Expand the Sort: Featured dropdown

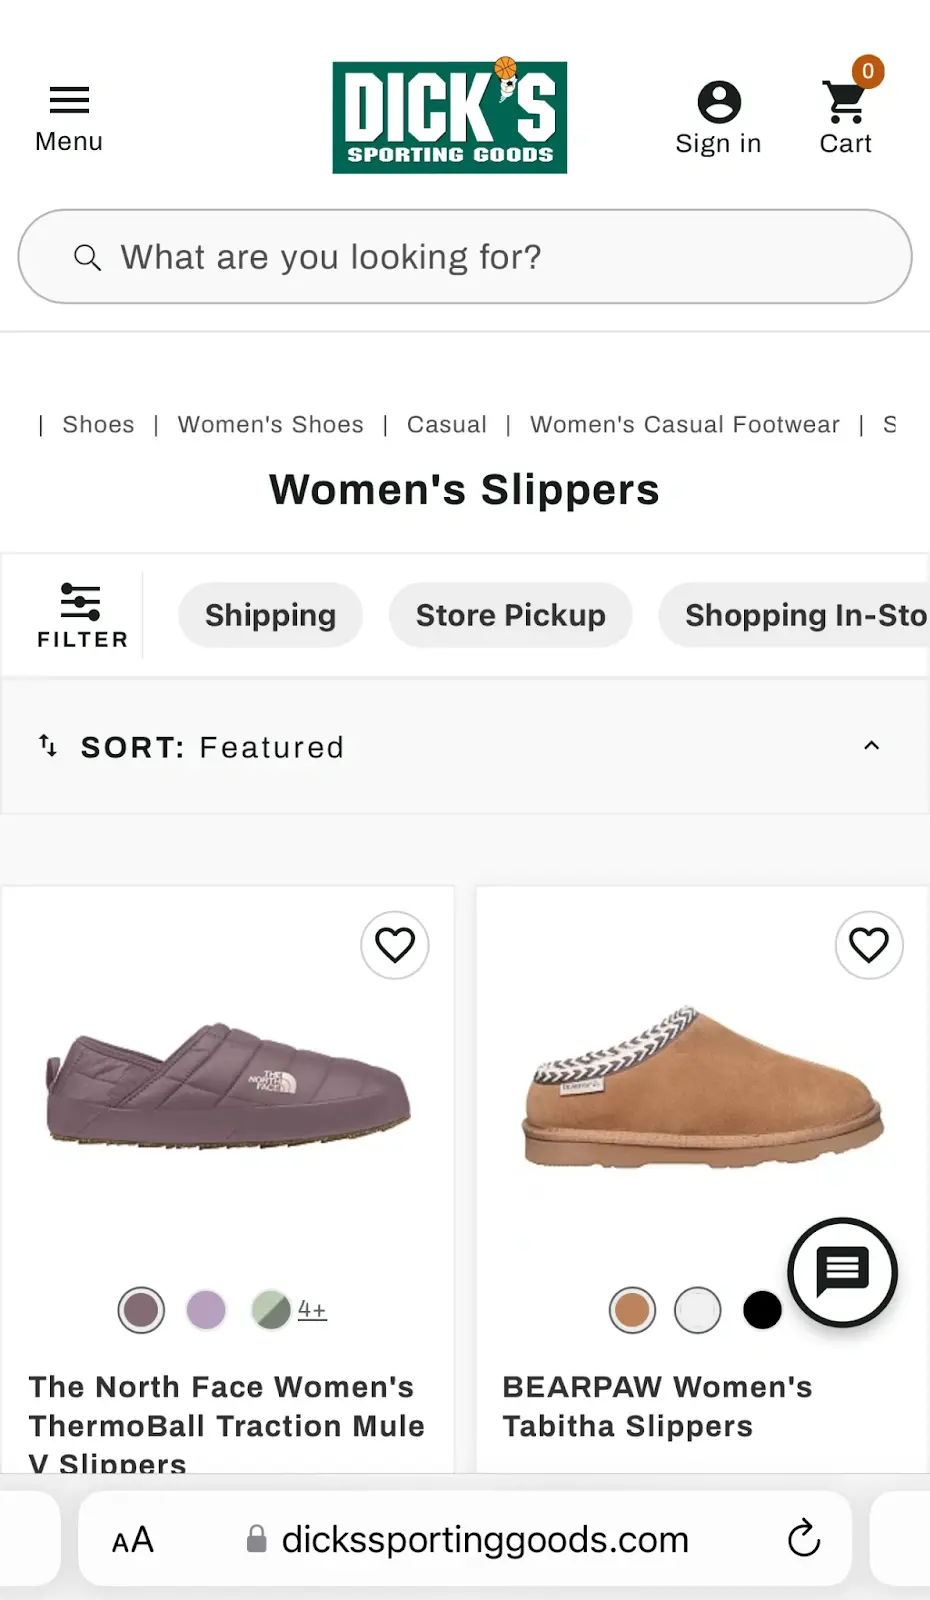click(465, 747)
